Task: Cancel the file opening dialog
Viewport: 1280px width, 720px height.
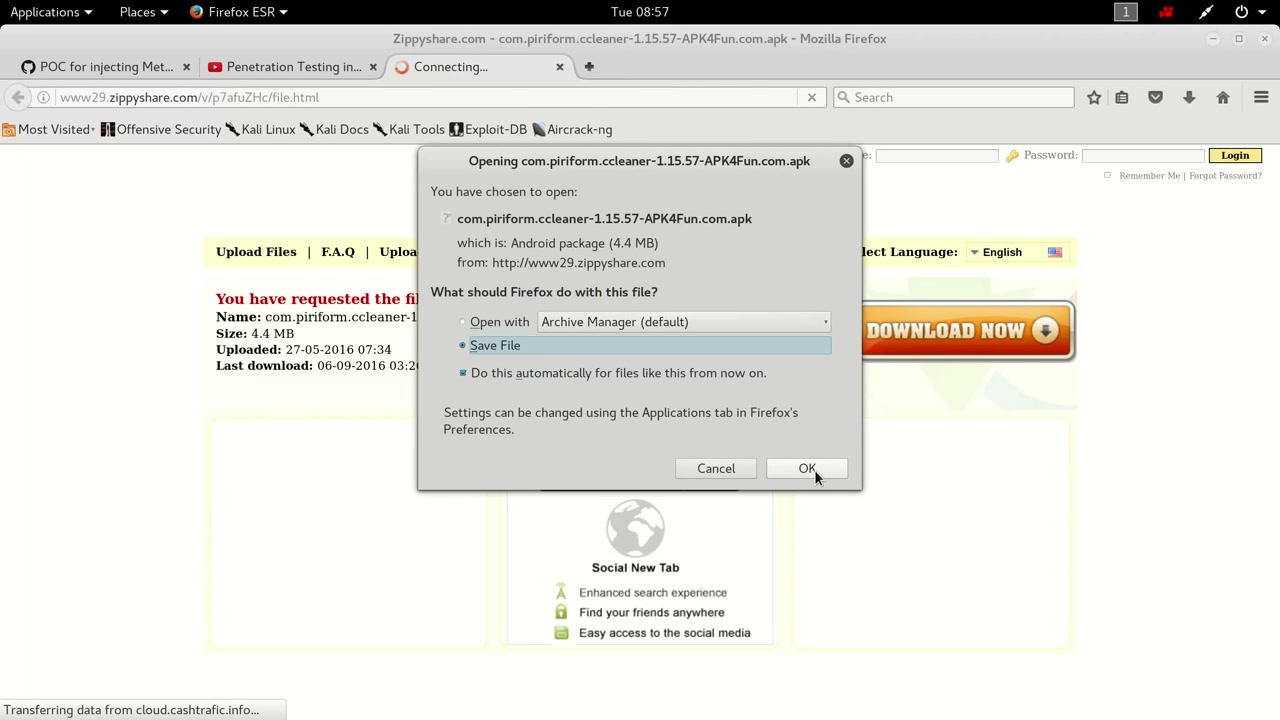Action: pyautogui.click(x=716, y=468)
